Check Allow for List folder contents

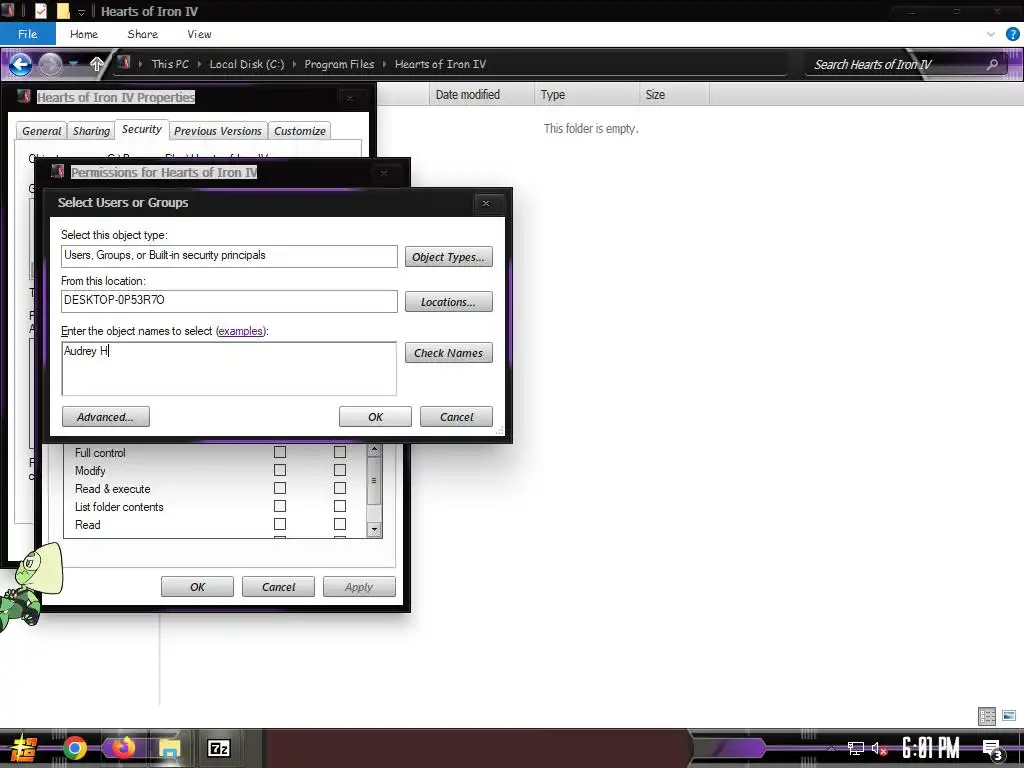pos(280,506)
